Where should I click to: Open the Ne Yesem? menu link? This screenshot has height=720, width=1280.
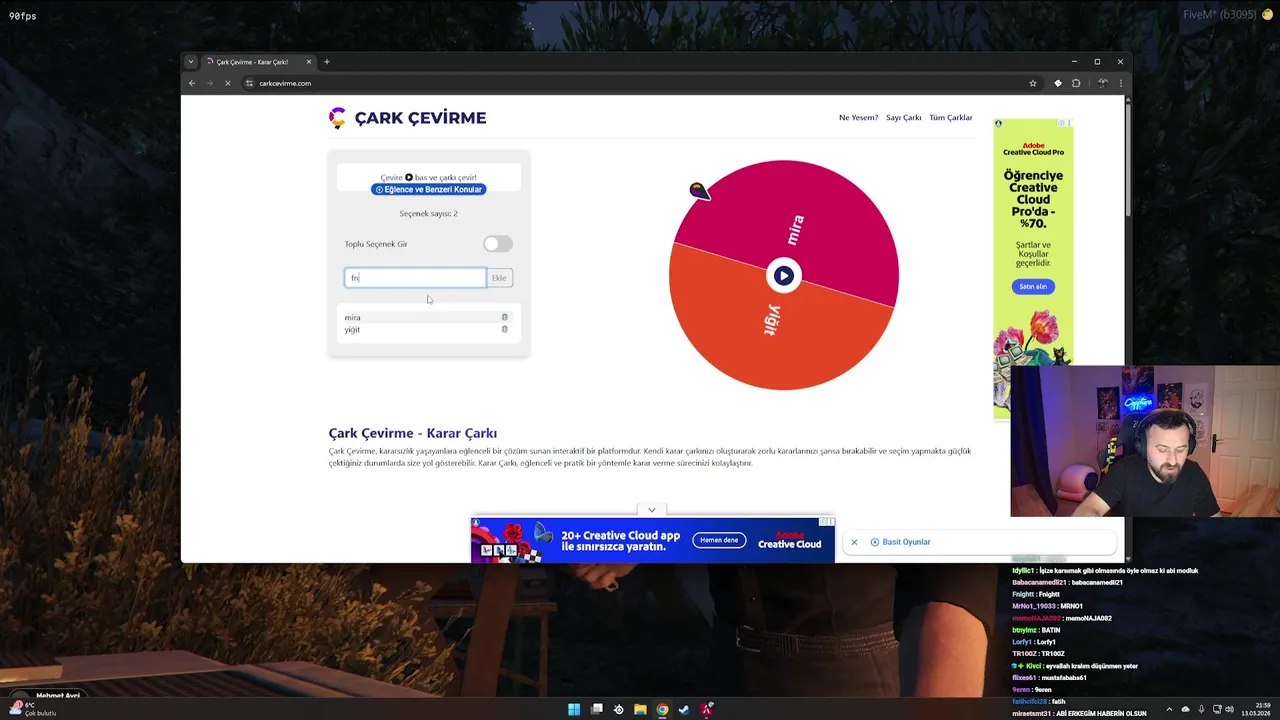pos(858,118)
